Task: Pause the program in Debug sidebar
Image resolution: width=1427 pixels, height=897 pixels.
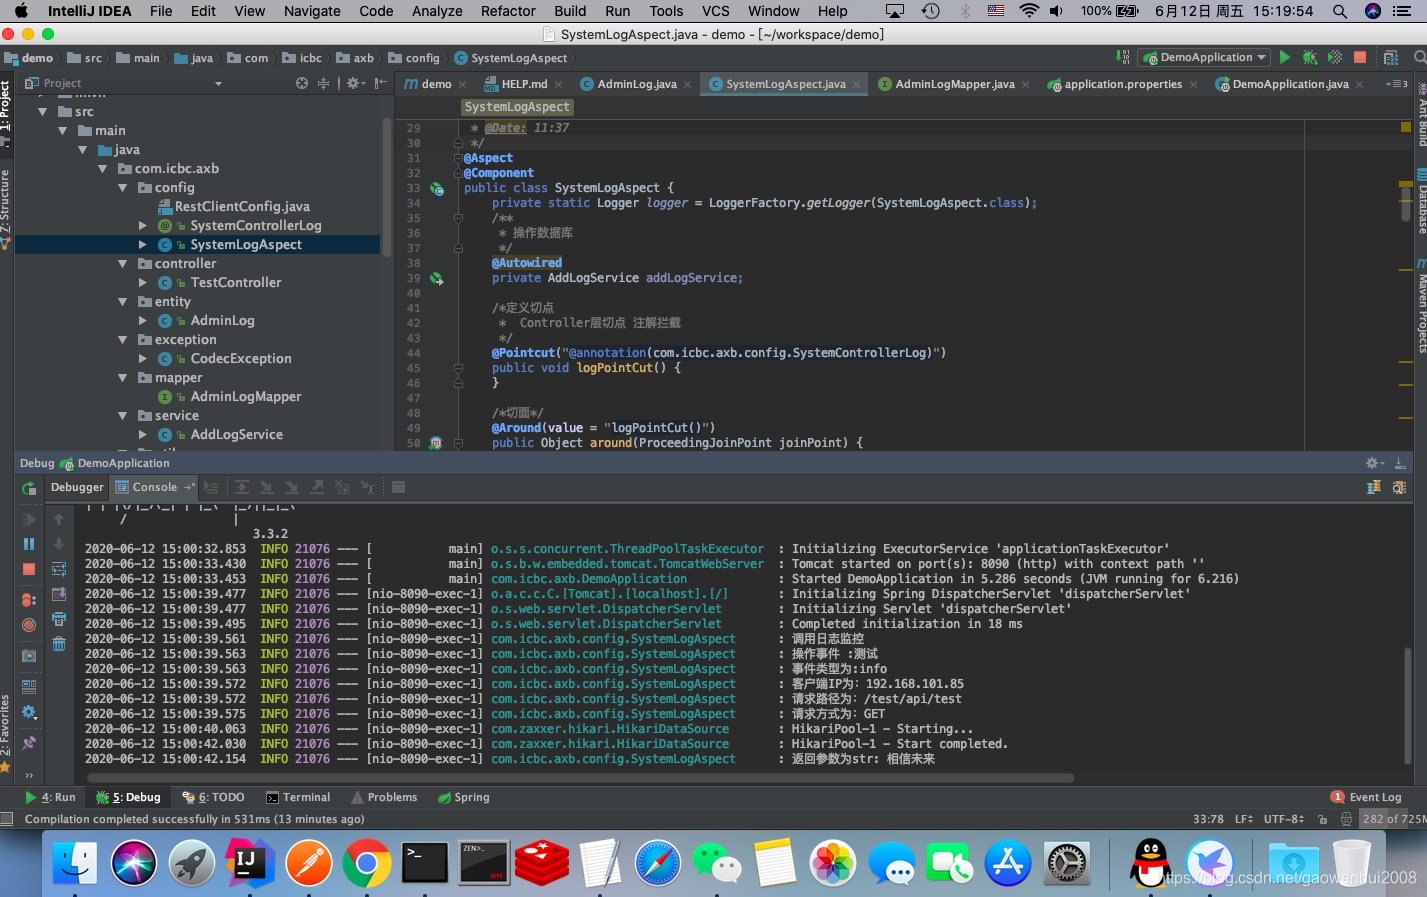Action: (x=29, y=544)
